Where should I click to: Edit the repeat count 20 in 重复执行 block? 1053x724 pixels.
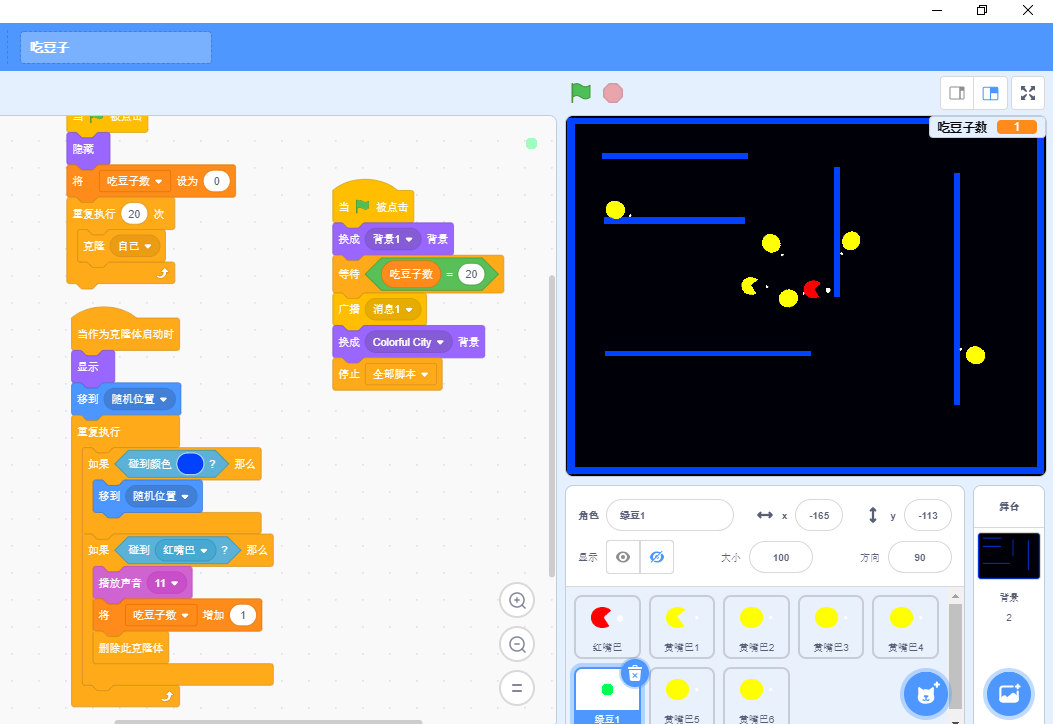pyautogui.click(x=134, y=214)
